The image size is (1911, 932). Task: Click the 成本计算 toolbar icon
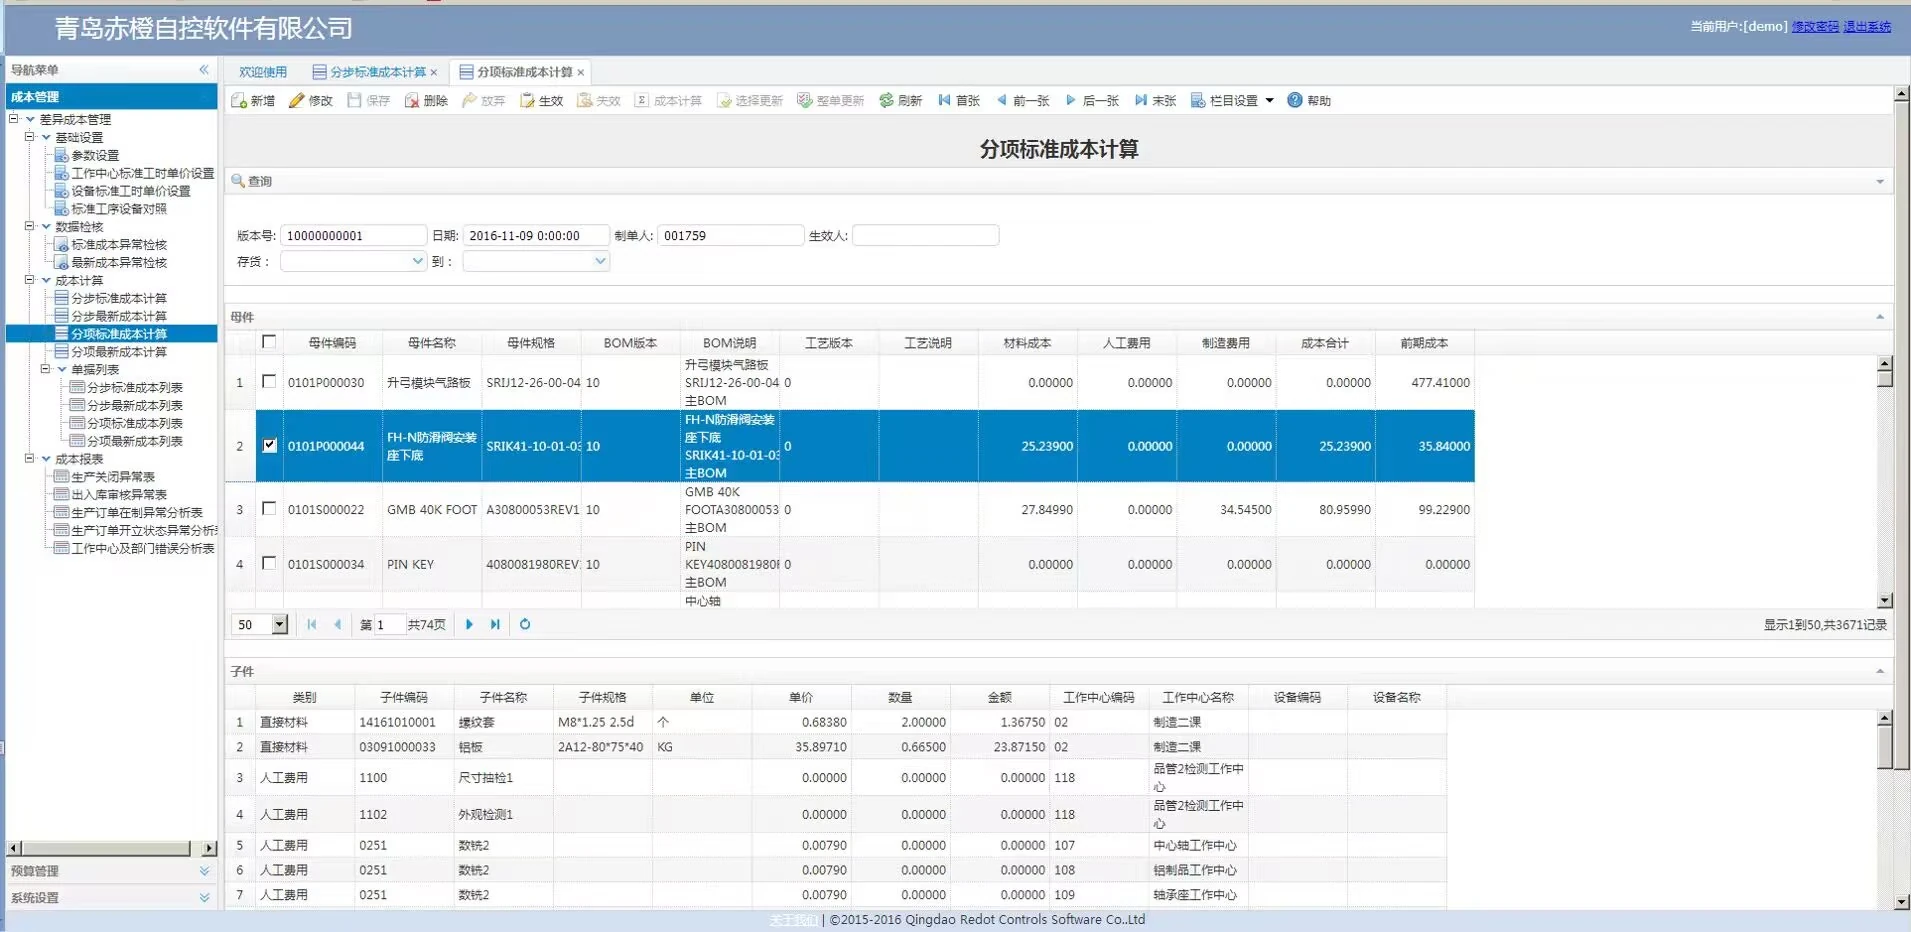(x=642, y=100)
